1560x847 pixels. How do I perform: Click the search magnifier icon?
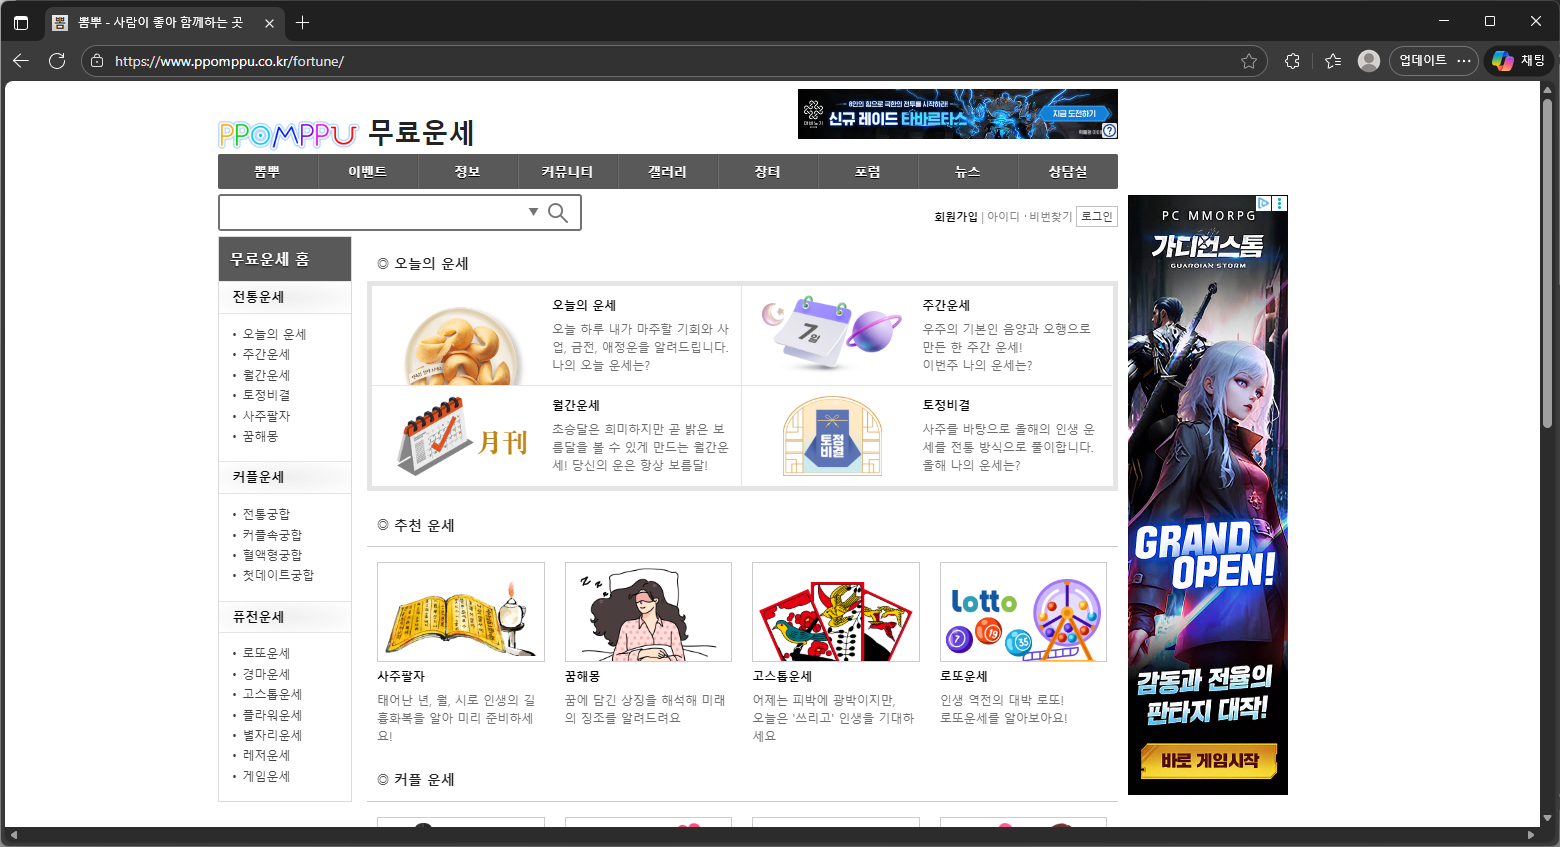tap(558, 212)
